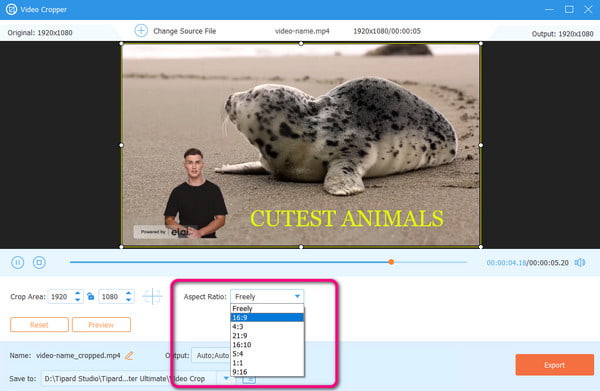Click the seal video preview frame
The image size is (600, 391).
point(301,145)
